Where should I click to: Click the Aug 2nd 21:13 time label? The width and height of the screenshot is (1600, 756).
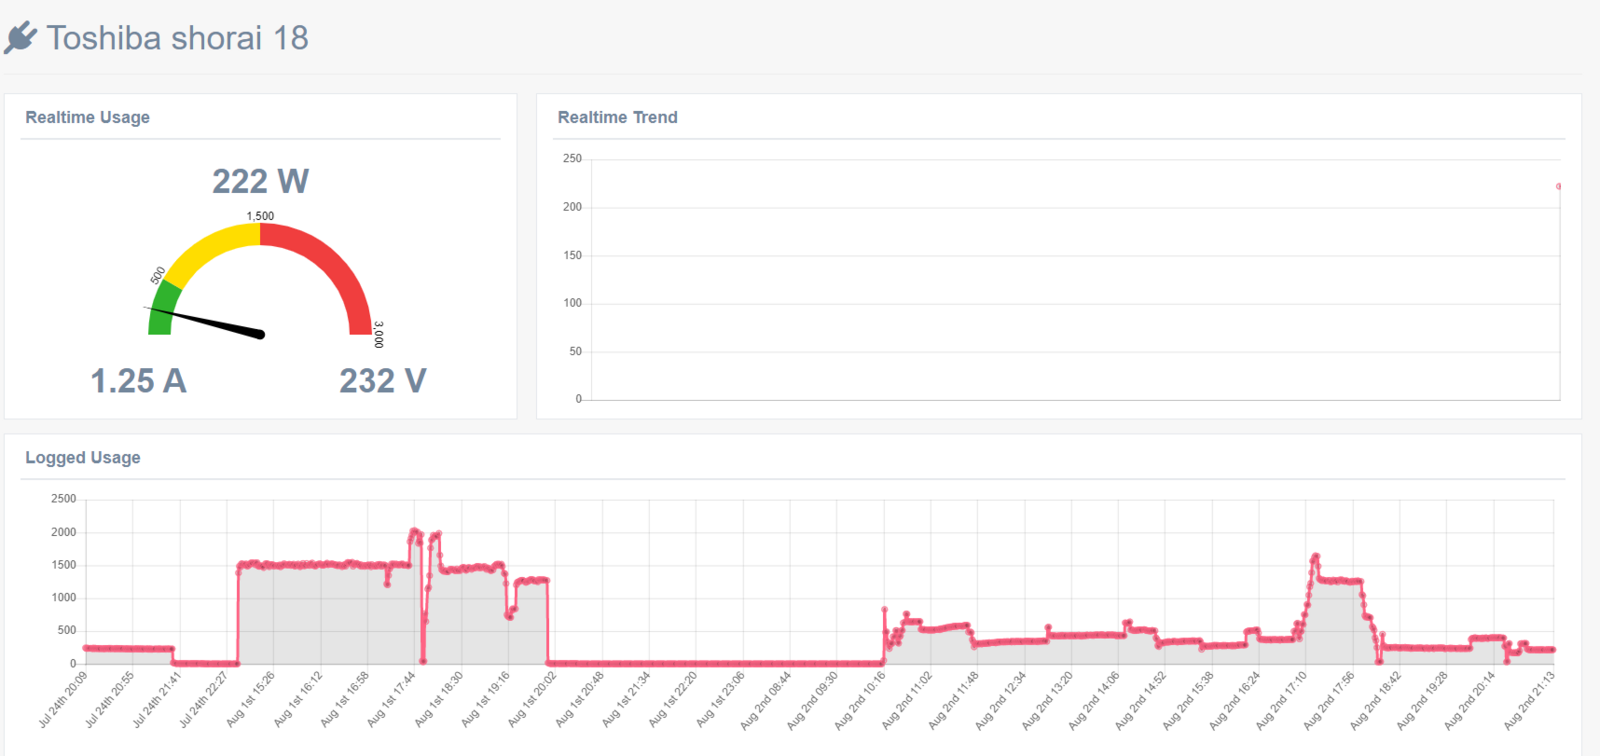tap(1530, 700)
